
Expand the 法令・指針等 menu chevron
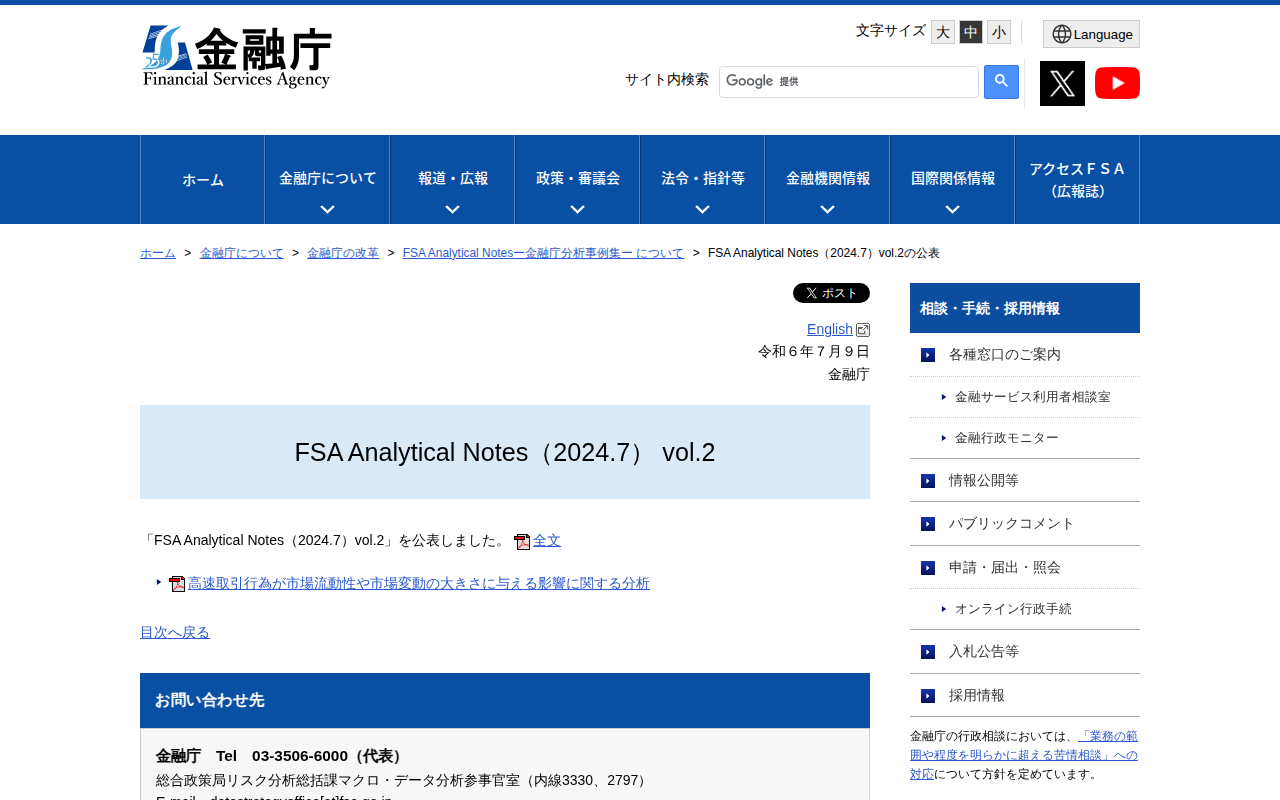(702, 210)
